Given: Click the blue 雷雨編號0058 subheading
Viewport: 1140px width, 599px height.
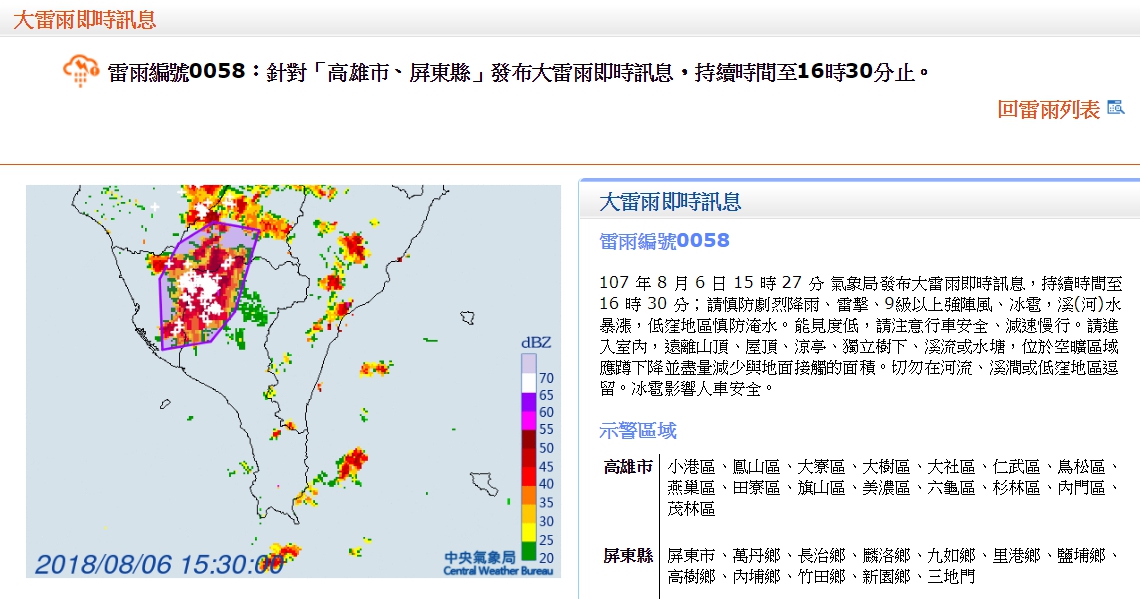Looking at the screenshot, I should [664, 241].
